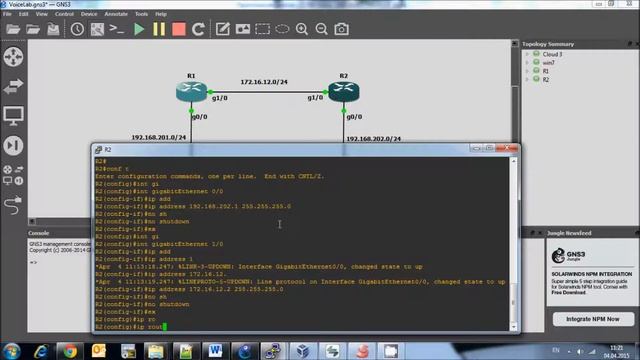Expand R2 node in Topology Summary
640x360 pixels.
click(527, 80)
